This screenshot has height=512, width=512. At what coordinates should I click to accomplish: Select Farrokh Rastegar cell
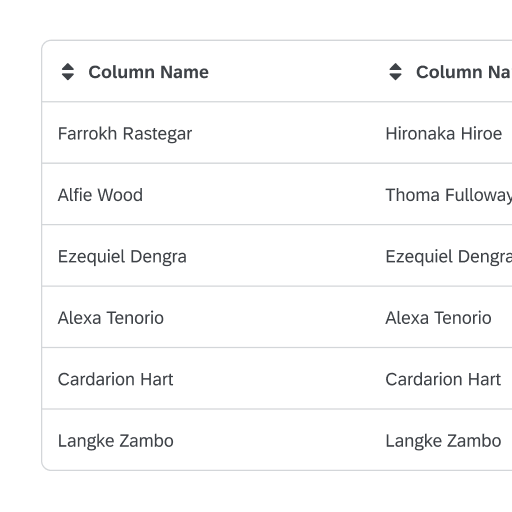tap(125, 134)
